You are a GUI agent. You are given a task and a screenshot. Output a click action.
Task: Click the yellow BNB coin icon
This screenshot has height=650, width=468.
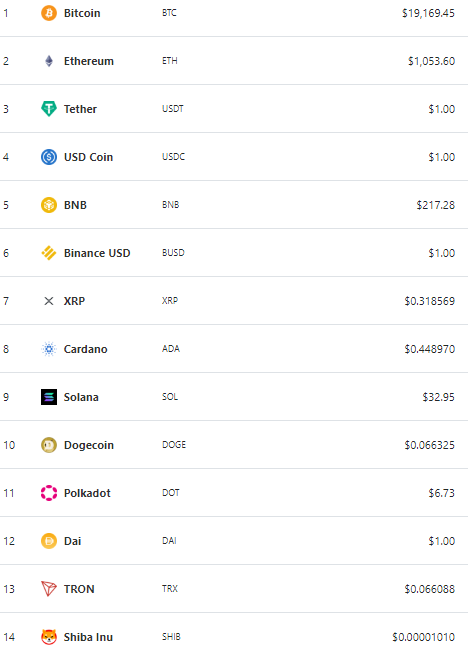coord(48,205)
